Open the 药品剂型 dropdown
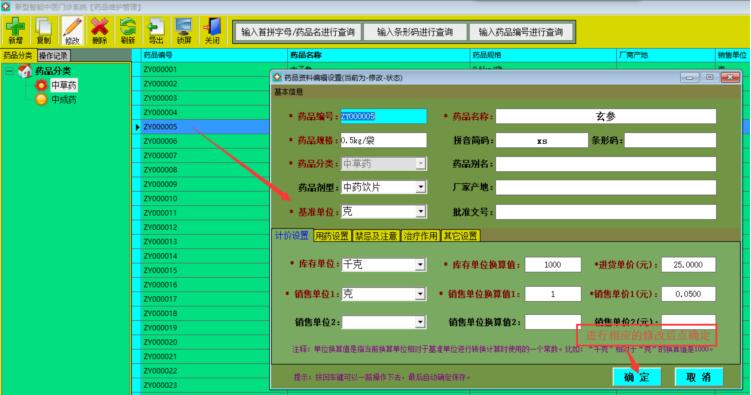 (x=421, y=187)
